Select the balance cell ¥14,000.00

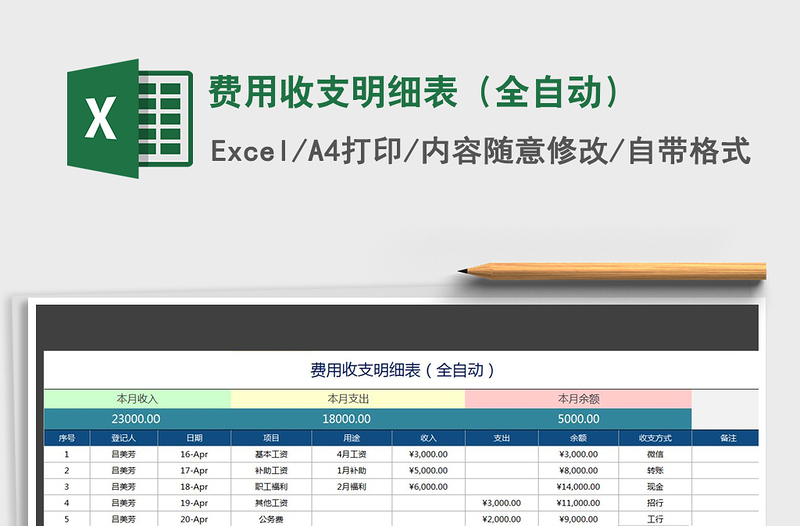578,487
